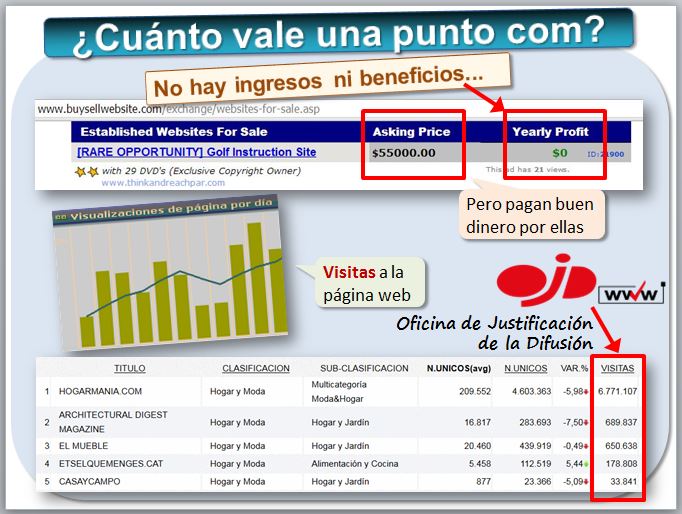The height and width of the screenshot is (514, 682).
Task: Click the Asking Price column header
Action: coord(411,132)
